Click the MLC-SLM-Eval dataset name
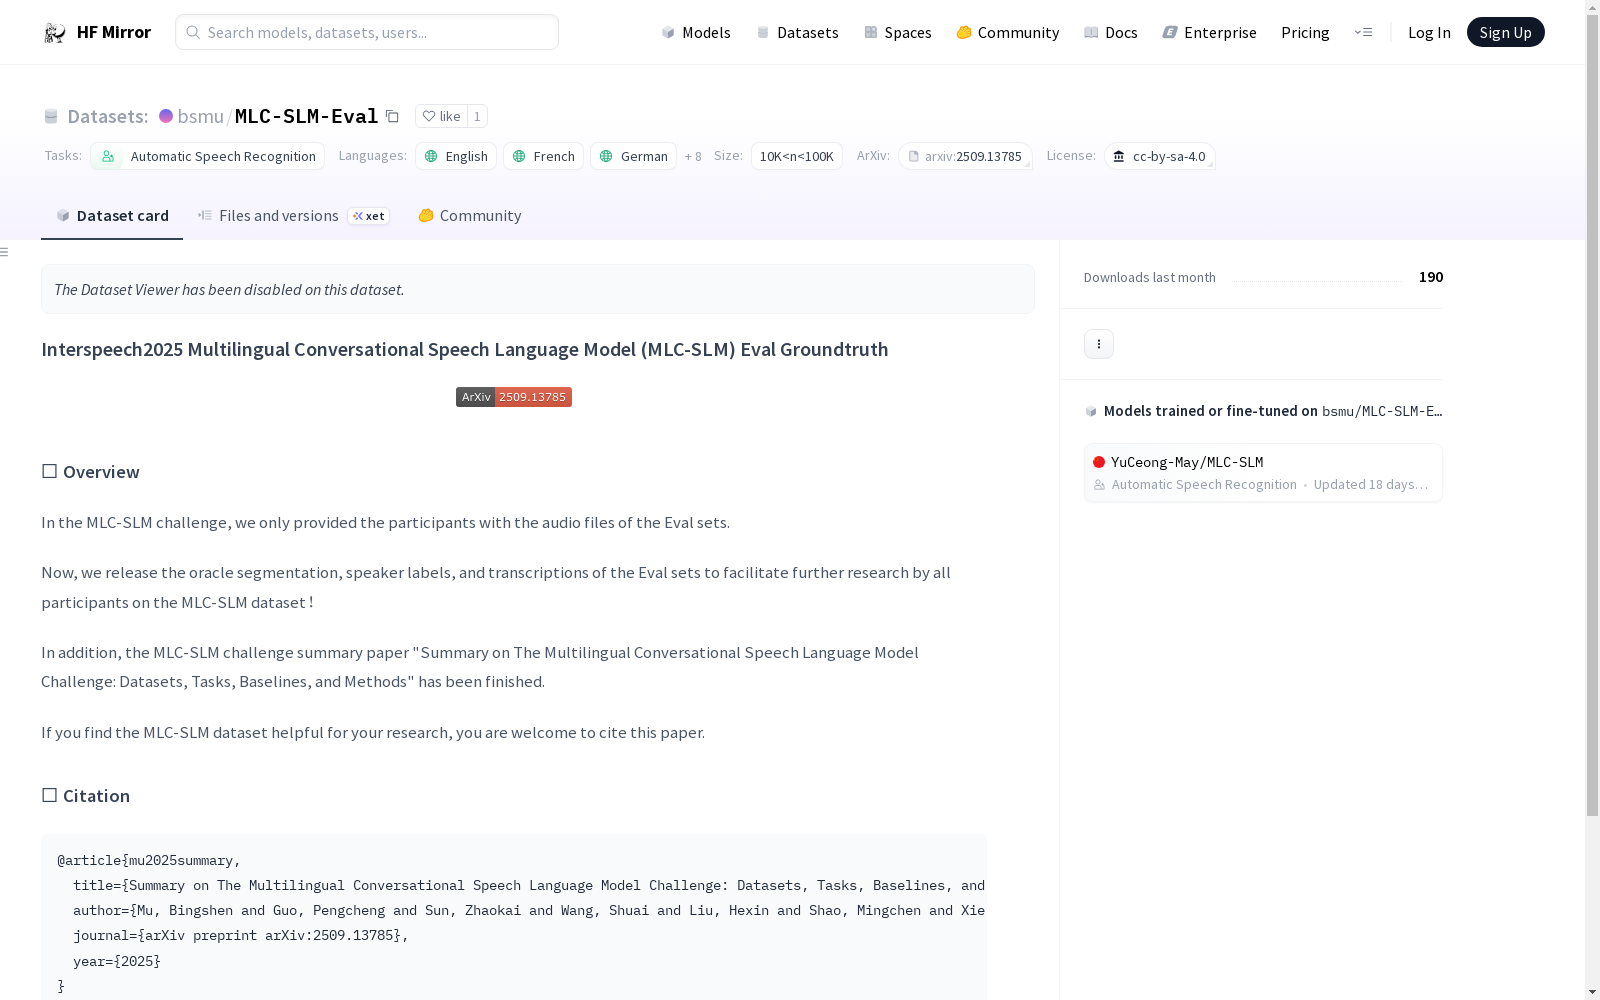 [306, 116]
